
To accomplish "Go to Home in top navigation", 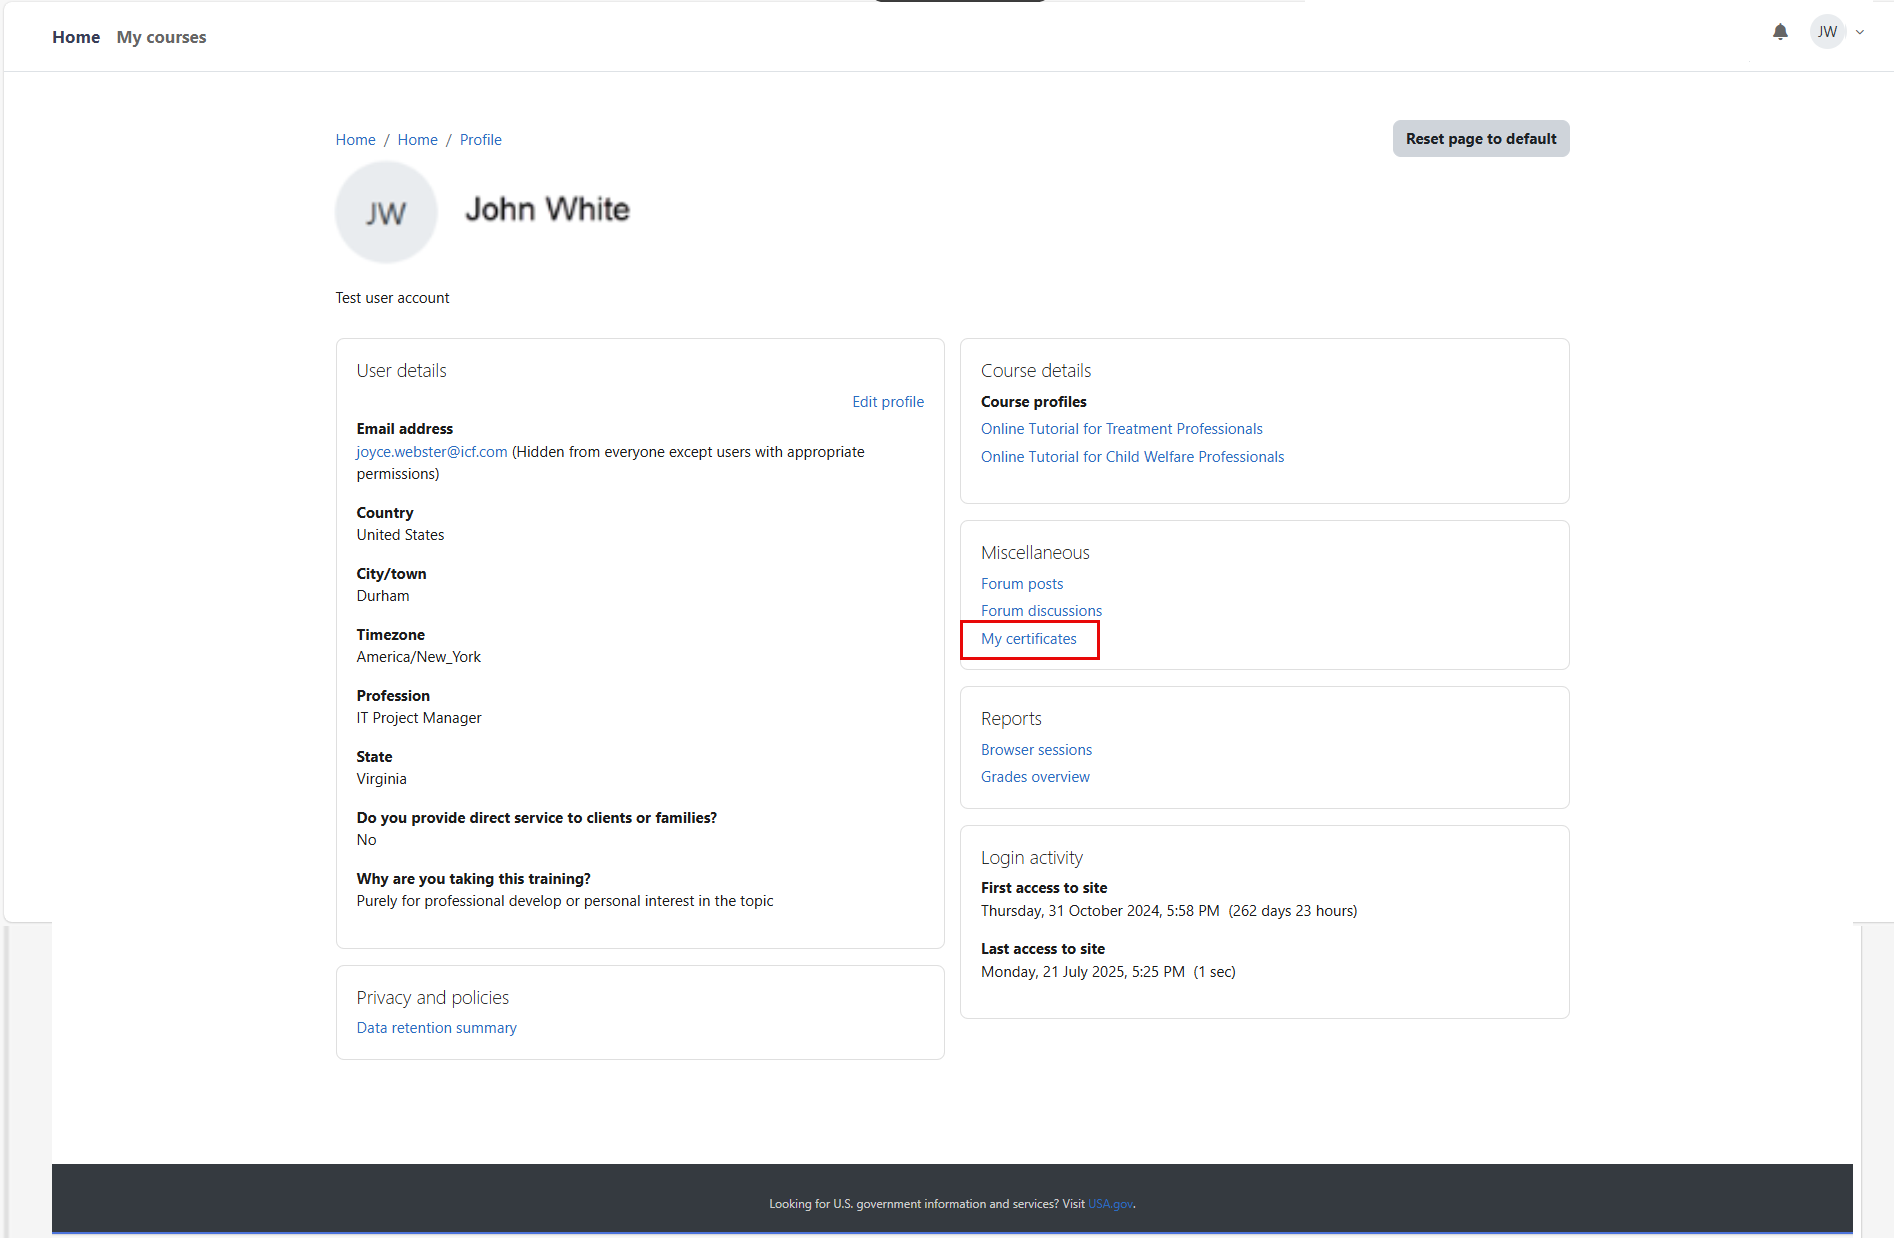I will 76,37.
